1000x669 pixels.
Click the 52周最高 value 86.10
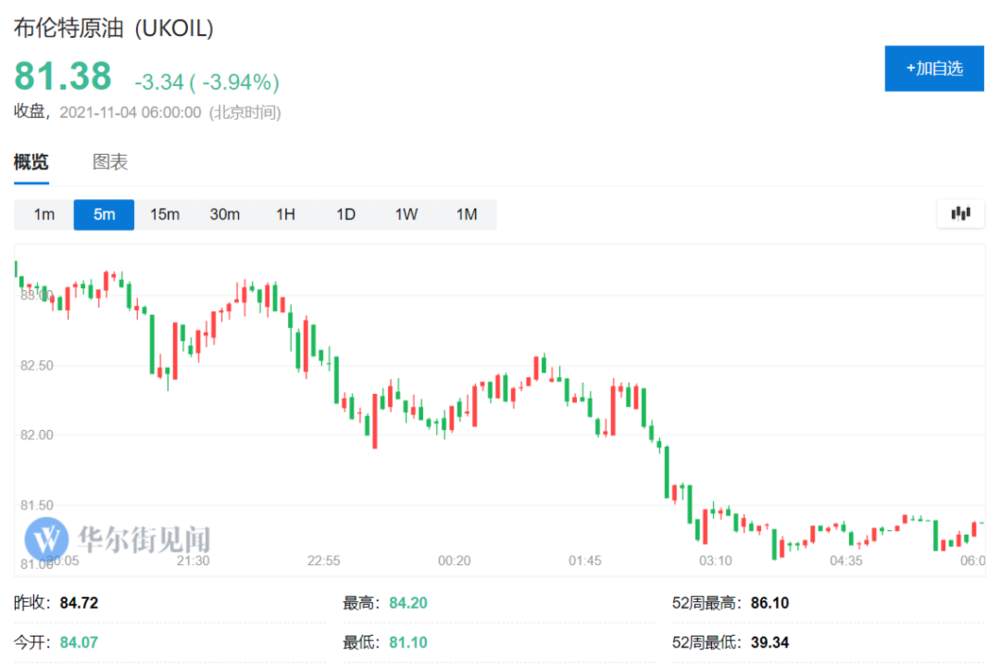point(770,603)
